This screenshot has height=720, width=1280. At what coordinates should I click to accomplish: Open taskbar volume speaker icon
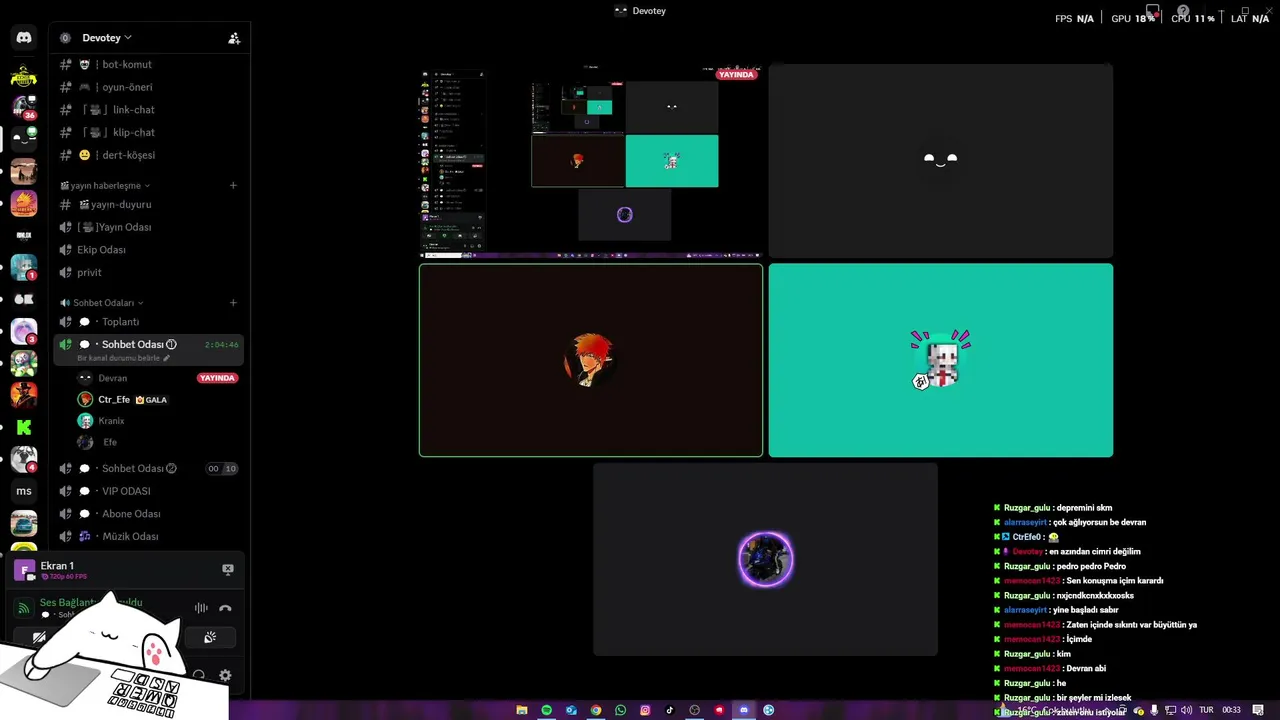coord(1186,710)
